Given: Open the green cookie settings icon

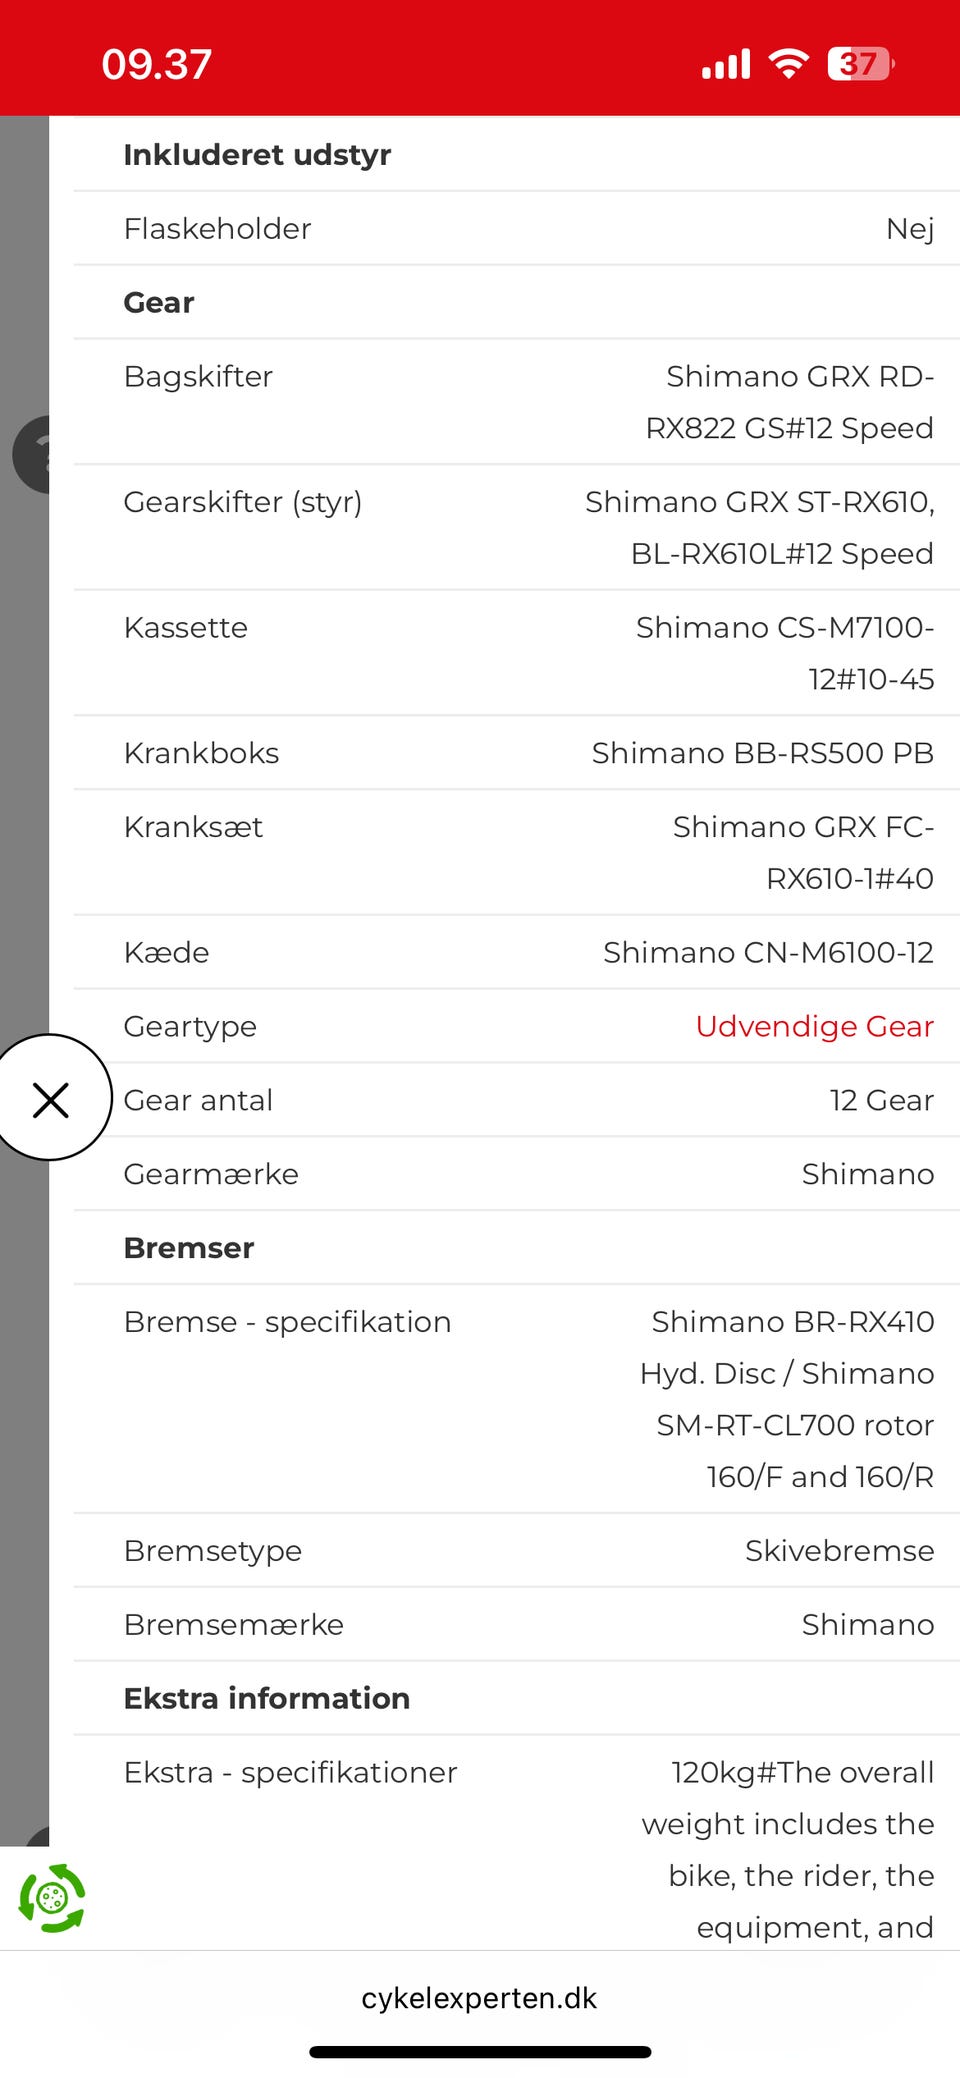Looking at the screenshot, I should point(52,1897).
